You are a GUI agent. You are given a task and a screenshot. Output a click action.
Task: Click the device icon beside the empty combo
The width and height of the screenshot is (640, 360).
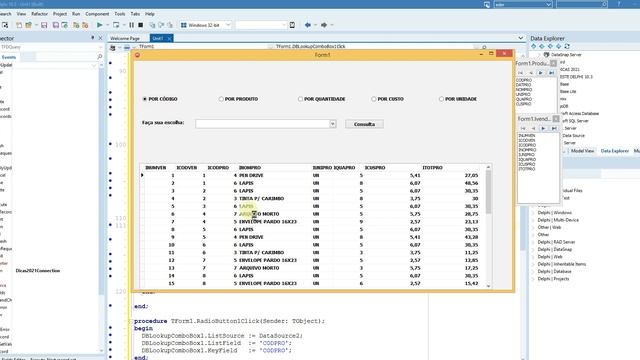pyautogui.click(x=292, y=25)
